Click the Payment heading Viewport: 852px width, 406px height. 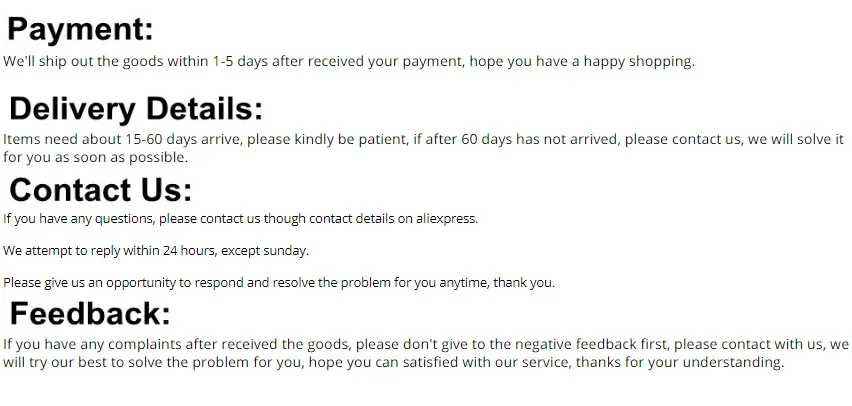point(80,30)
